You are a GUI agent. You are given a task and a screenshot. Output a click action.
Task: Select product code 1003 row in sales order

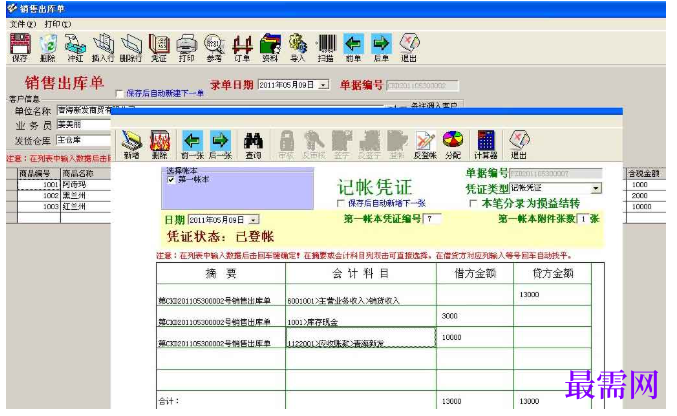click(x=38, y=206)
